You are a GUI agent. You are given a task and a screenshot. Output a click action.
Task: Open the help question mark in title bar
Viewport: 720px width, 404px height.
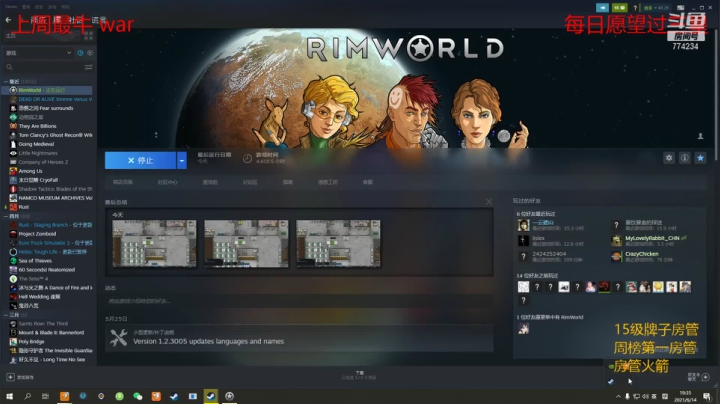(635, 8)
